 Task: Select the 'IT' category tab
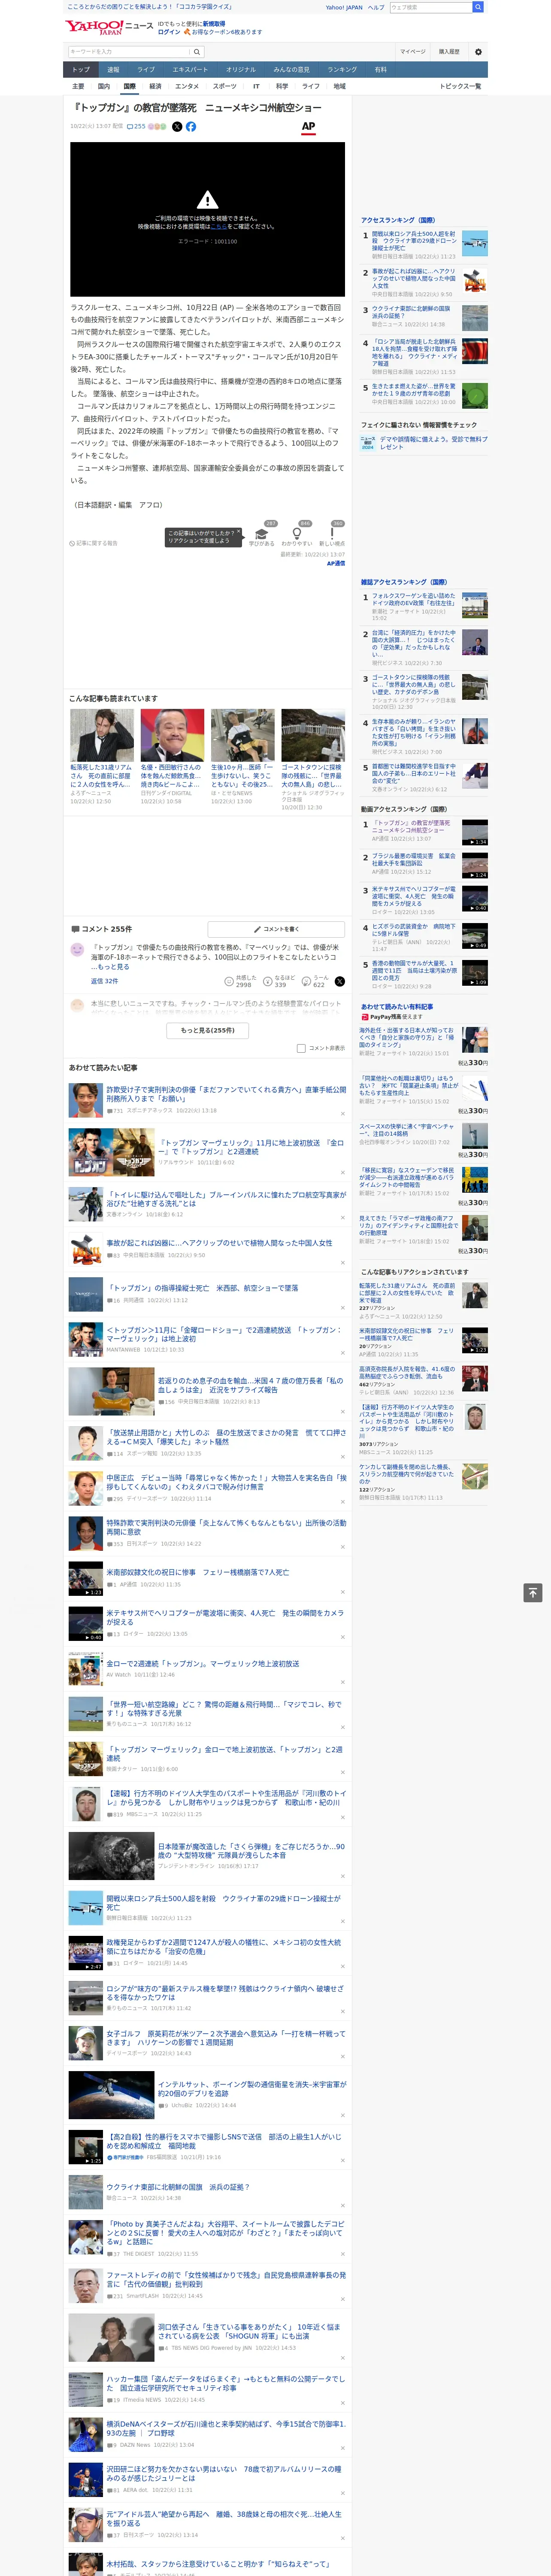click(256, 86)
